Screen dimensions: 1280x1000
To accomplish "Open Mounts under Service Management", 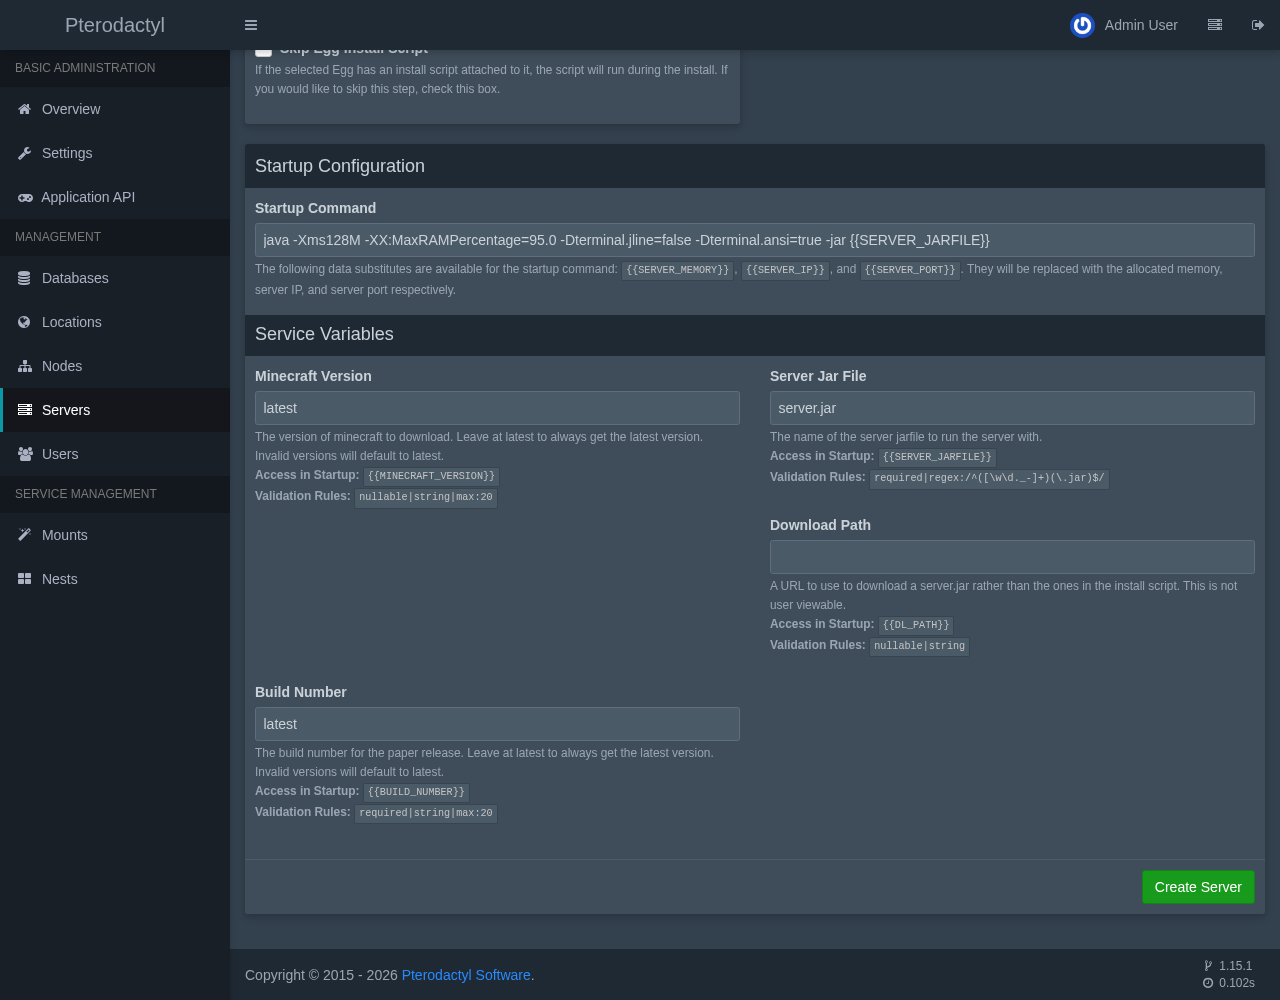I will [115, 535].
